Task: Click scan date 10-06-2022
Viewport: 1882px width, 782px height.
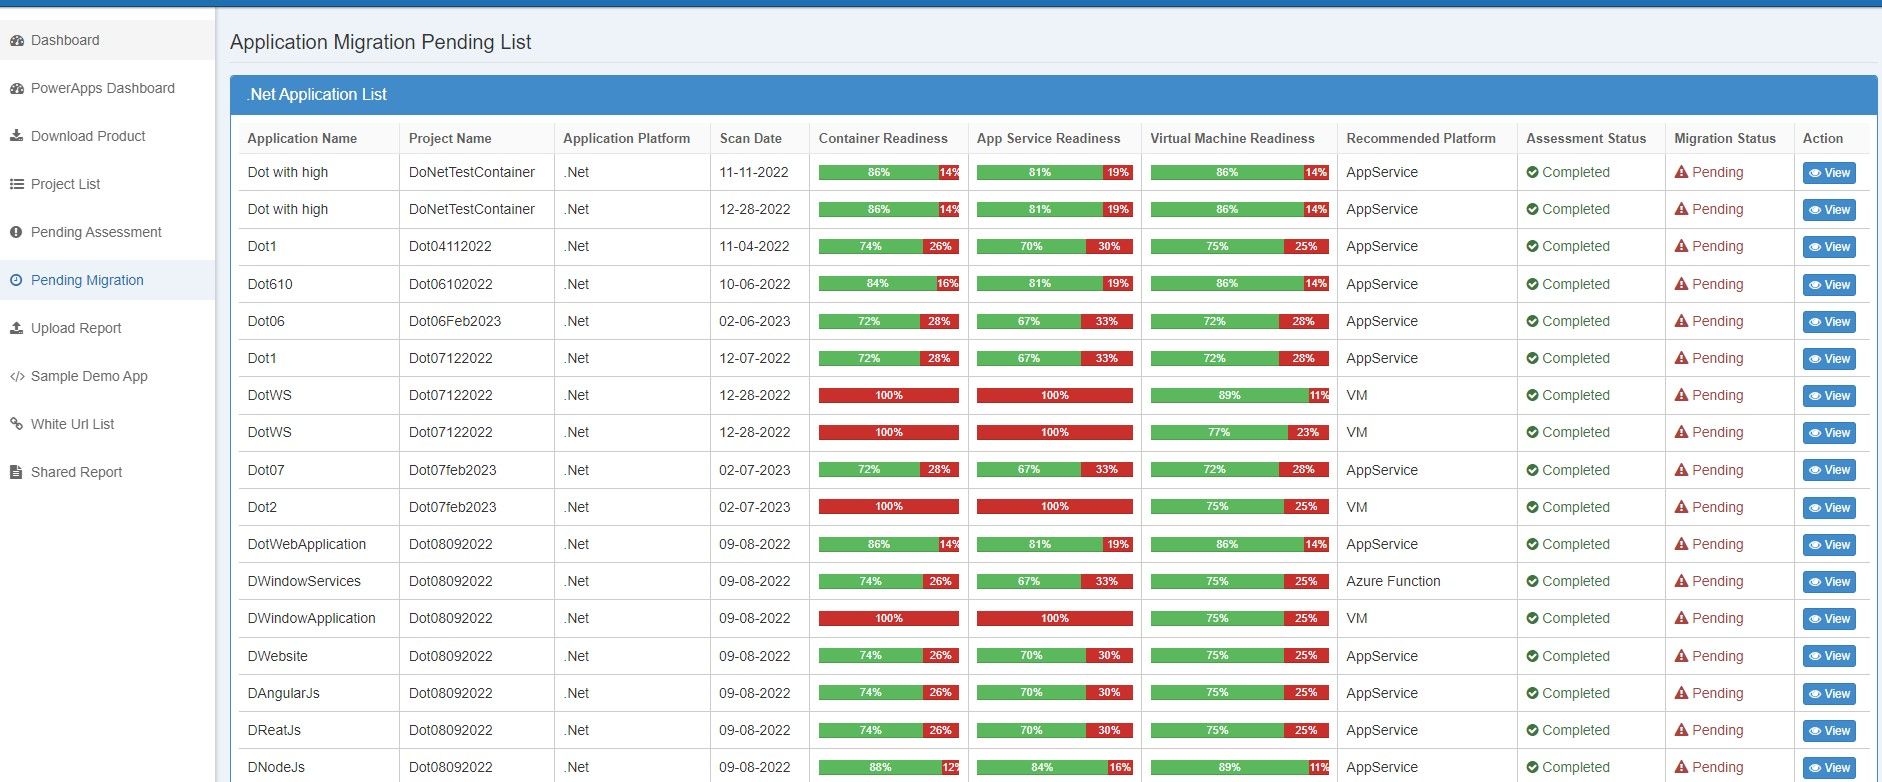Action: (x=755, y=284)
